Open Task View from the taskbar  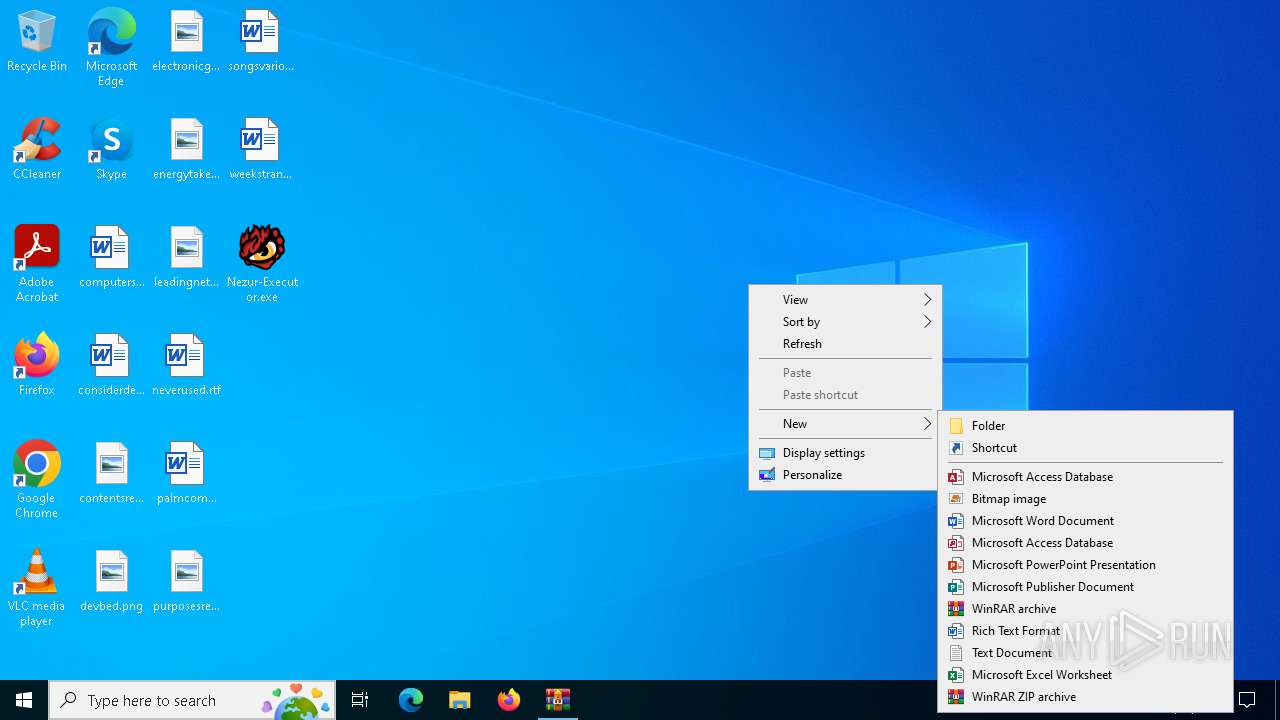(360, 700)
